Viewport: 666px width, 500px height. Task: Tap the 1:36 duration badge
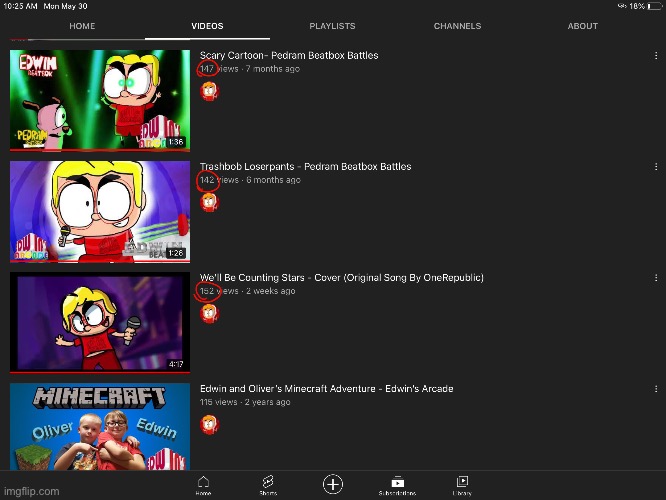click(x=175, y=142)
